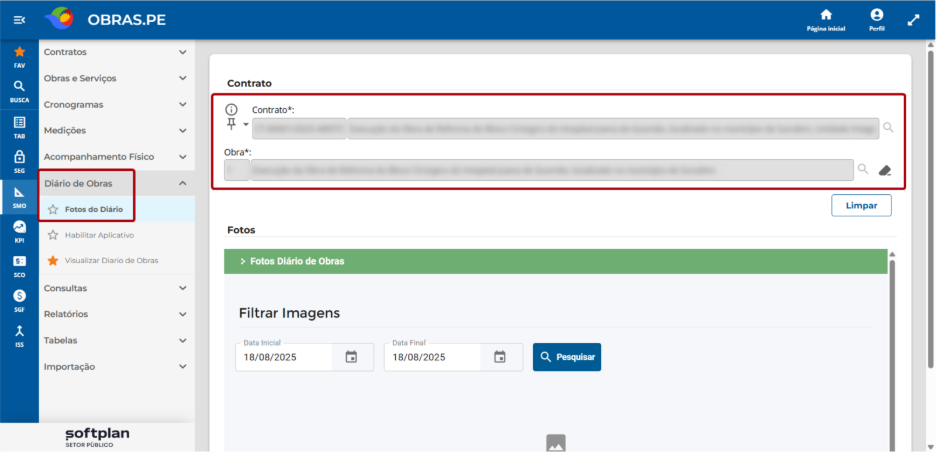Open the SGF dollar icon

(19, 301)
